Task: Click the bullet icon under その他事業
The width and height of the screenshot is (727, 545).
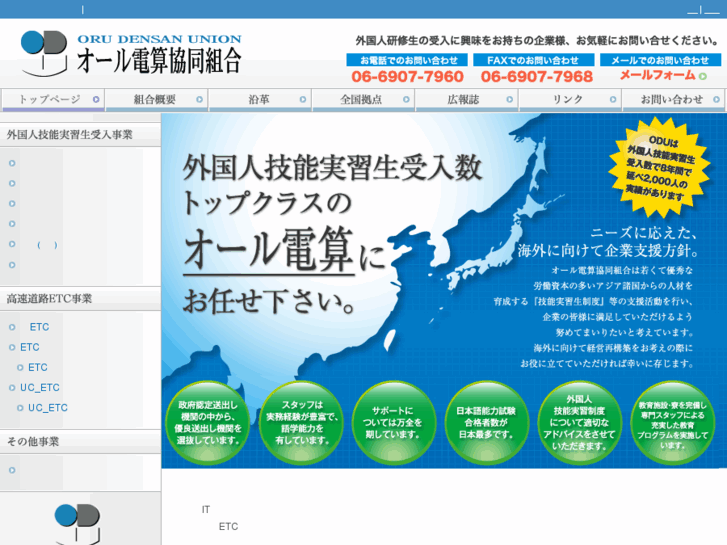Action: 12,470
